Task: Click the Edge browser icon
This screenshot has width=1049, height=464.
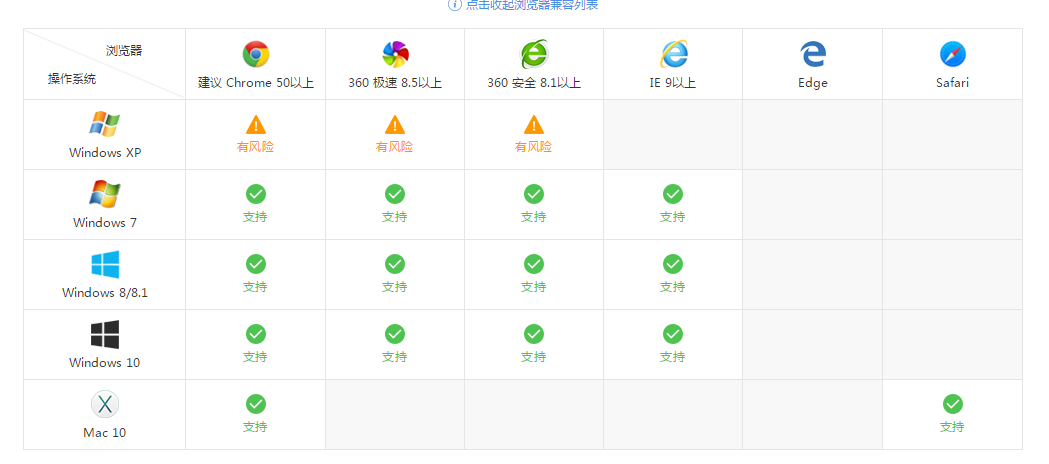Action: click(x=813, y=54)
